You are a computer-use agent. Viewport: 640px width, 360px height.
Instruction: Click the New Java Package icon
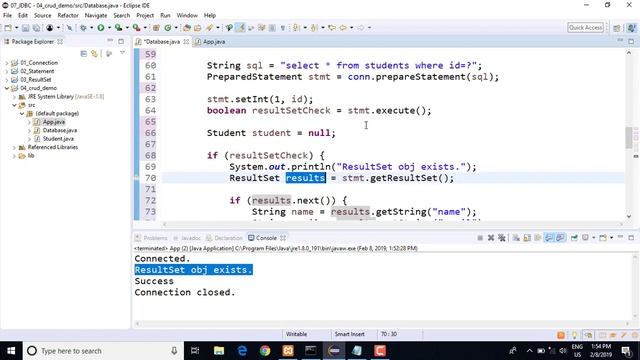click(x=156, y=28)
